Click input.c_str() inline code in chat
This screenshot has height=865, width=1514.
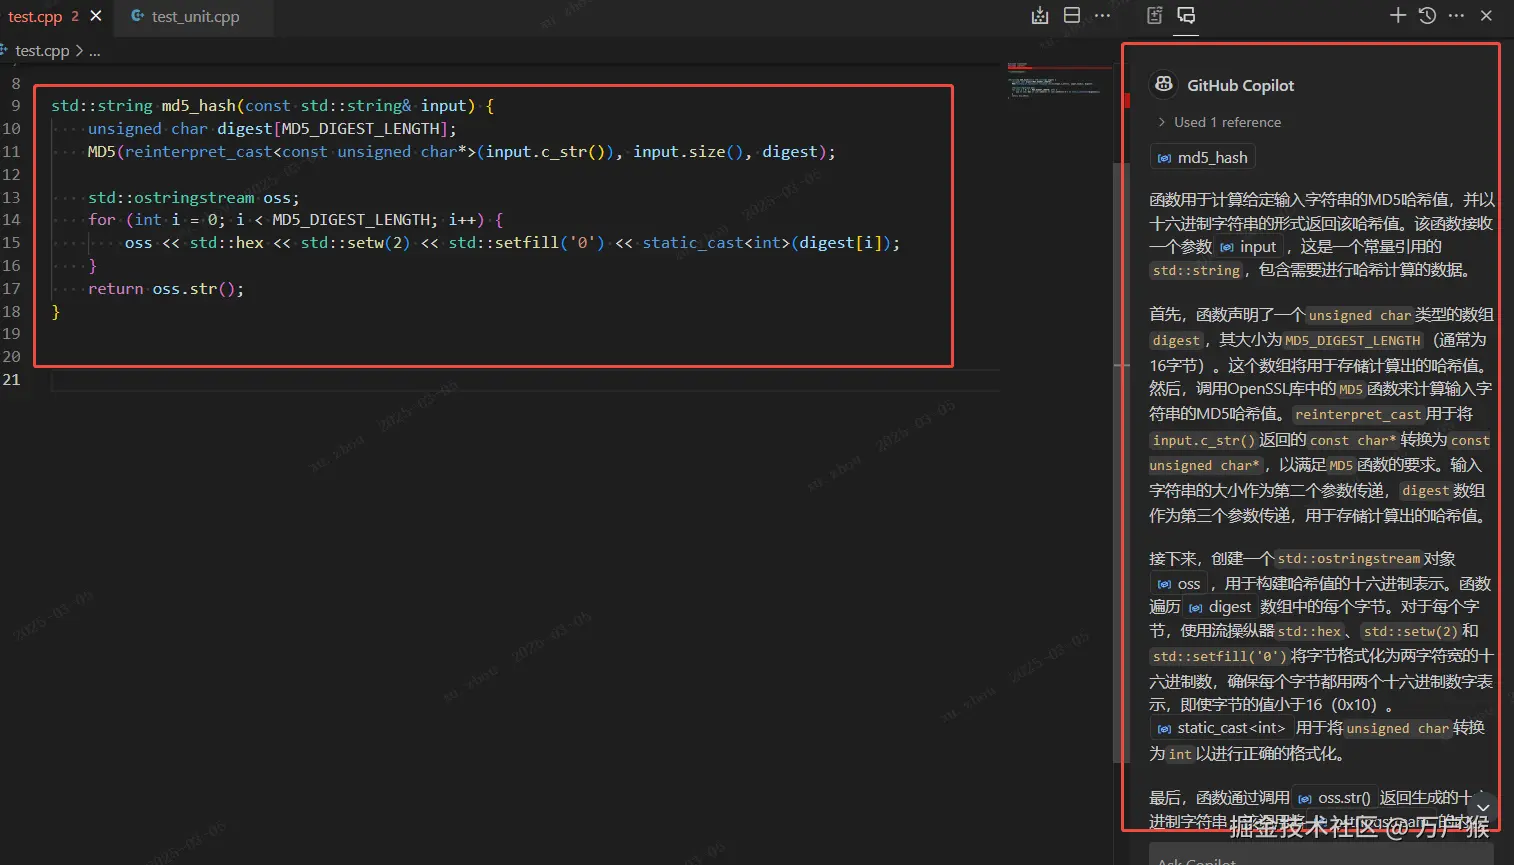click(1203, 440)
